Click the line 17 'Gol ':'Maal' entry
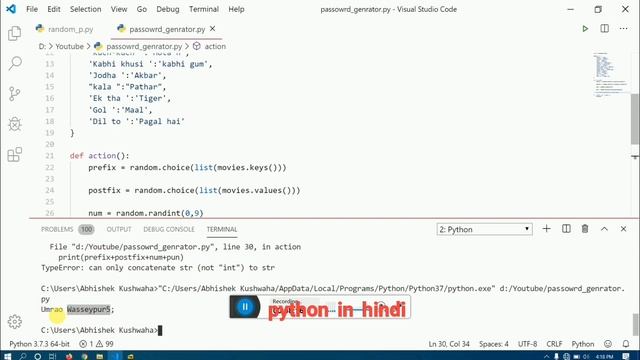 tap(120, 110)
